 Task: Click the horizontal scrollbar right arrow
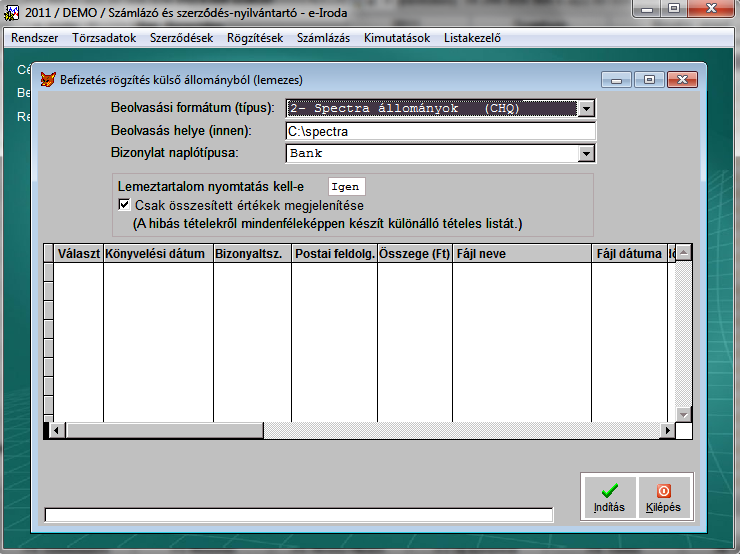[x=667, y=430]
